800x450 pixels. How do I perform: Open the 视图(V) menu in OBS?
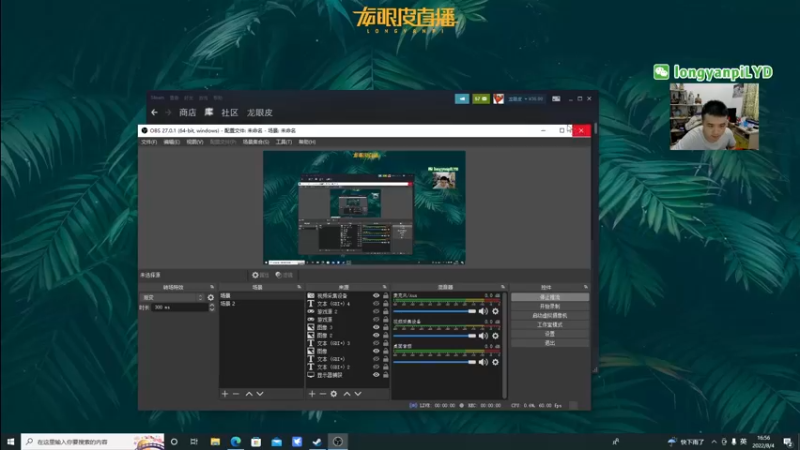coord(194,142)
